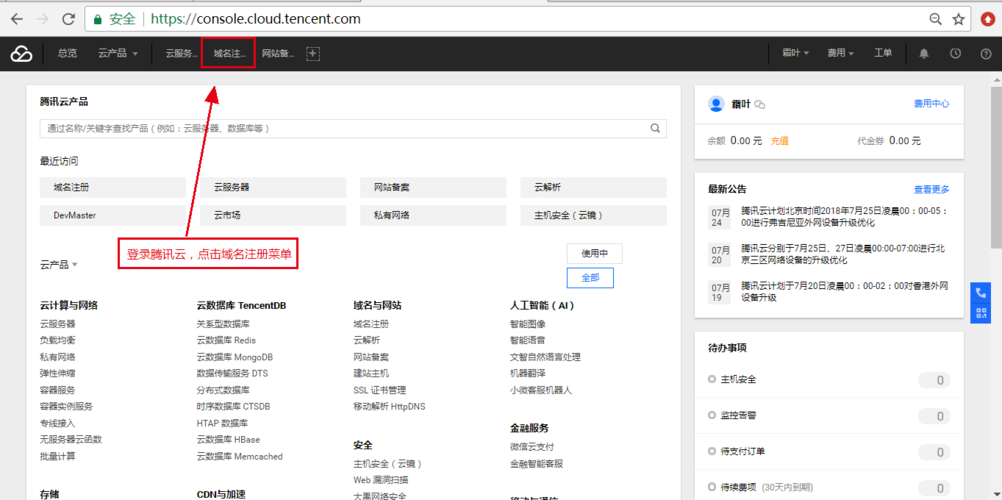Open 机器翻译 link
This screenshot has height=500, width=1002.
[528, 373]
